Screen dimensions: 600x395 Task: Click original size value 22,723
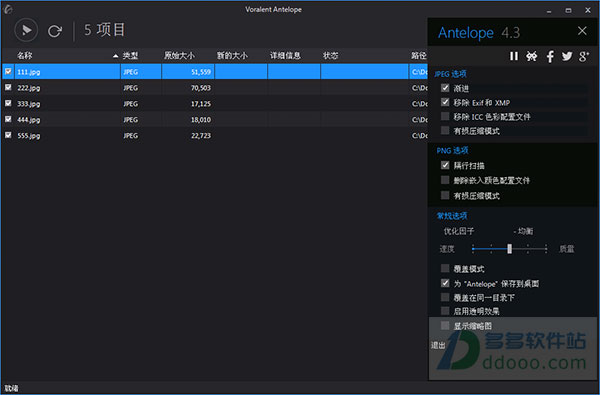(201, 135)
